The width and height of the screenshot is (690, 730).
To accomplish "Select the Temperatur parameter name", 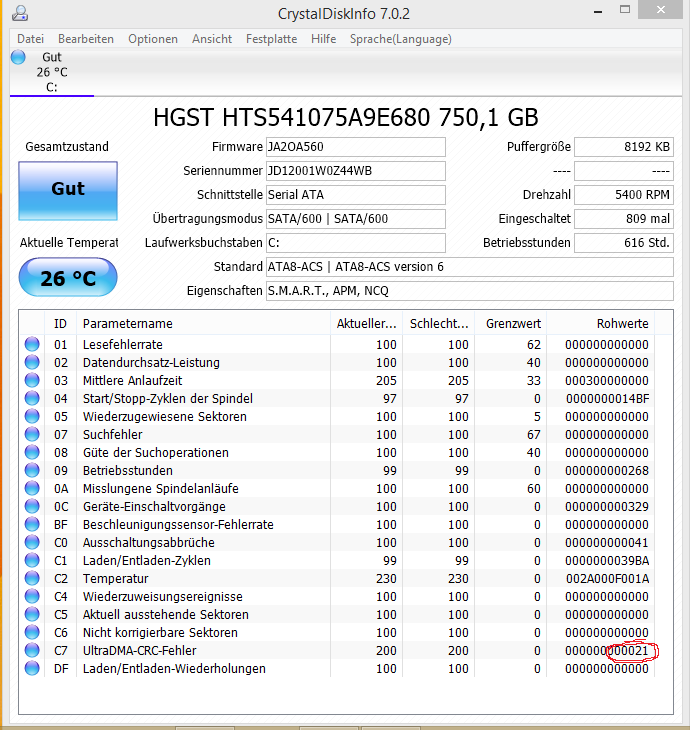I will pos(115,579).
